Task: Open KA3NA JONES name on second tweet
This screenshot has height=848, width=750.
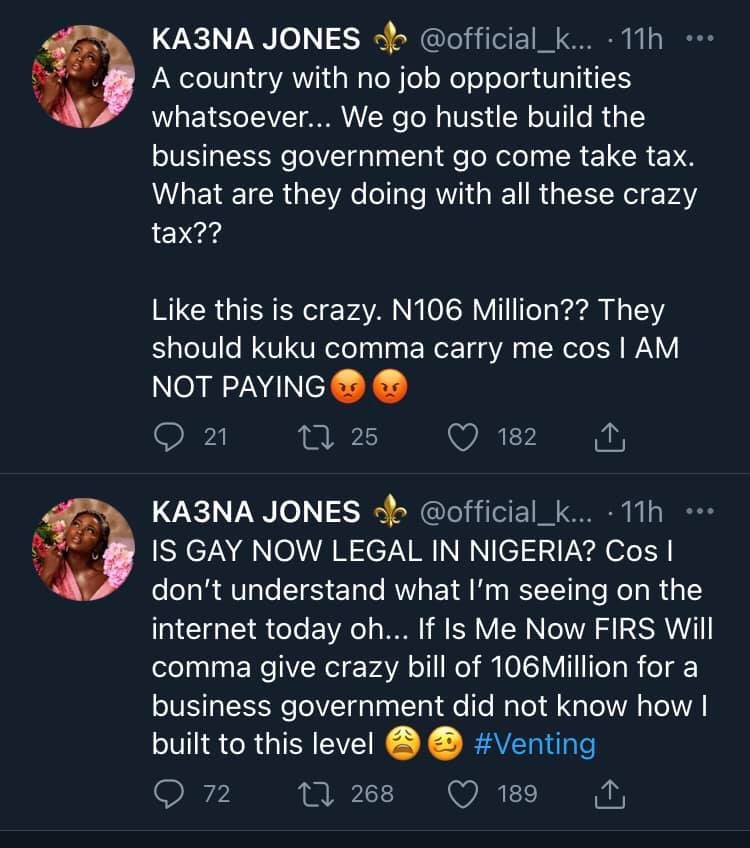Action: pos(256,512)
